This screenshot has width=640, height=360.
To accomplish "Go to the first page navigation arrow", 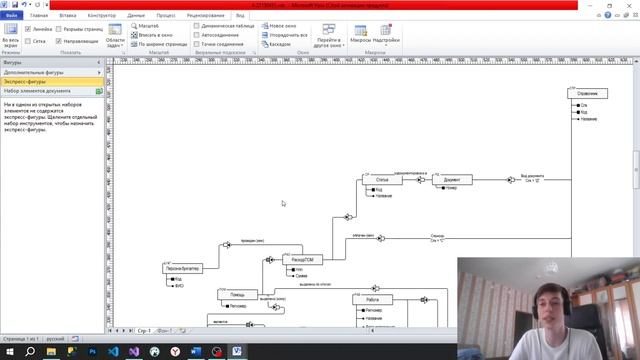I will coord(110,331).
